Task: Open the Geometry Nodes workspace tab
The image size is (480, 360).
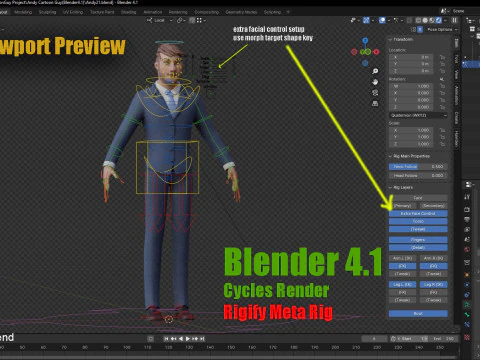Action: [241, 12]
